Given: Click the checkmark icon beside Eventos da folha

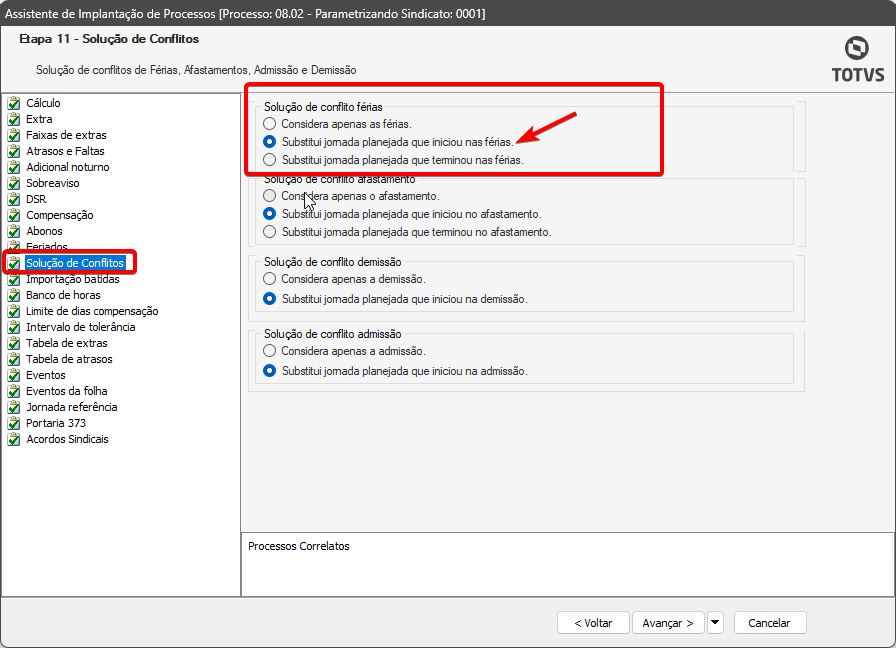Looking at the screenshot, I should click(14, 391).
